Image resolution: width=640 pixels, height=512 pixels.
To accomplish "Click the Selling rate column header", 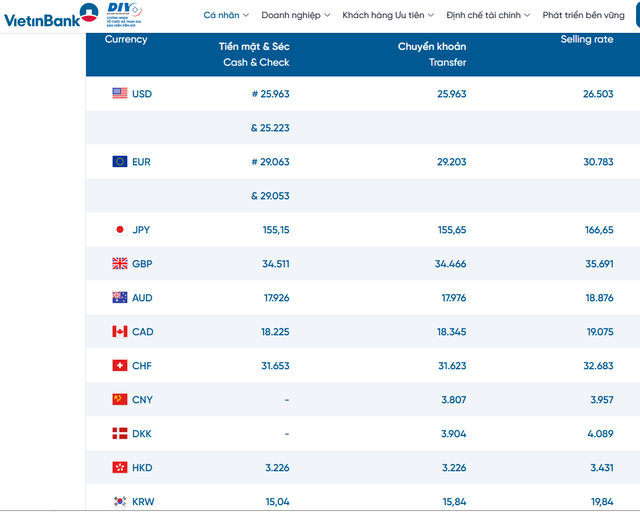I will pyautogui.click(x=587, y=39).
